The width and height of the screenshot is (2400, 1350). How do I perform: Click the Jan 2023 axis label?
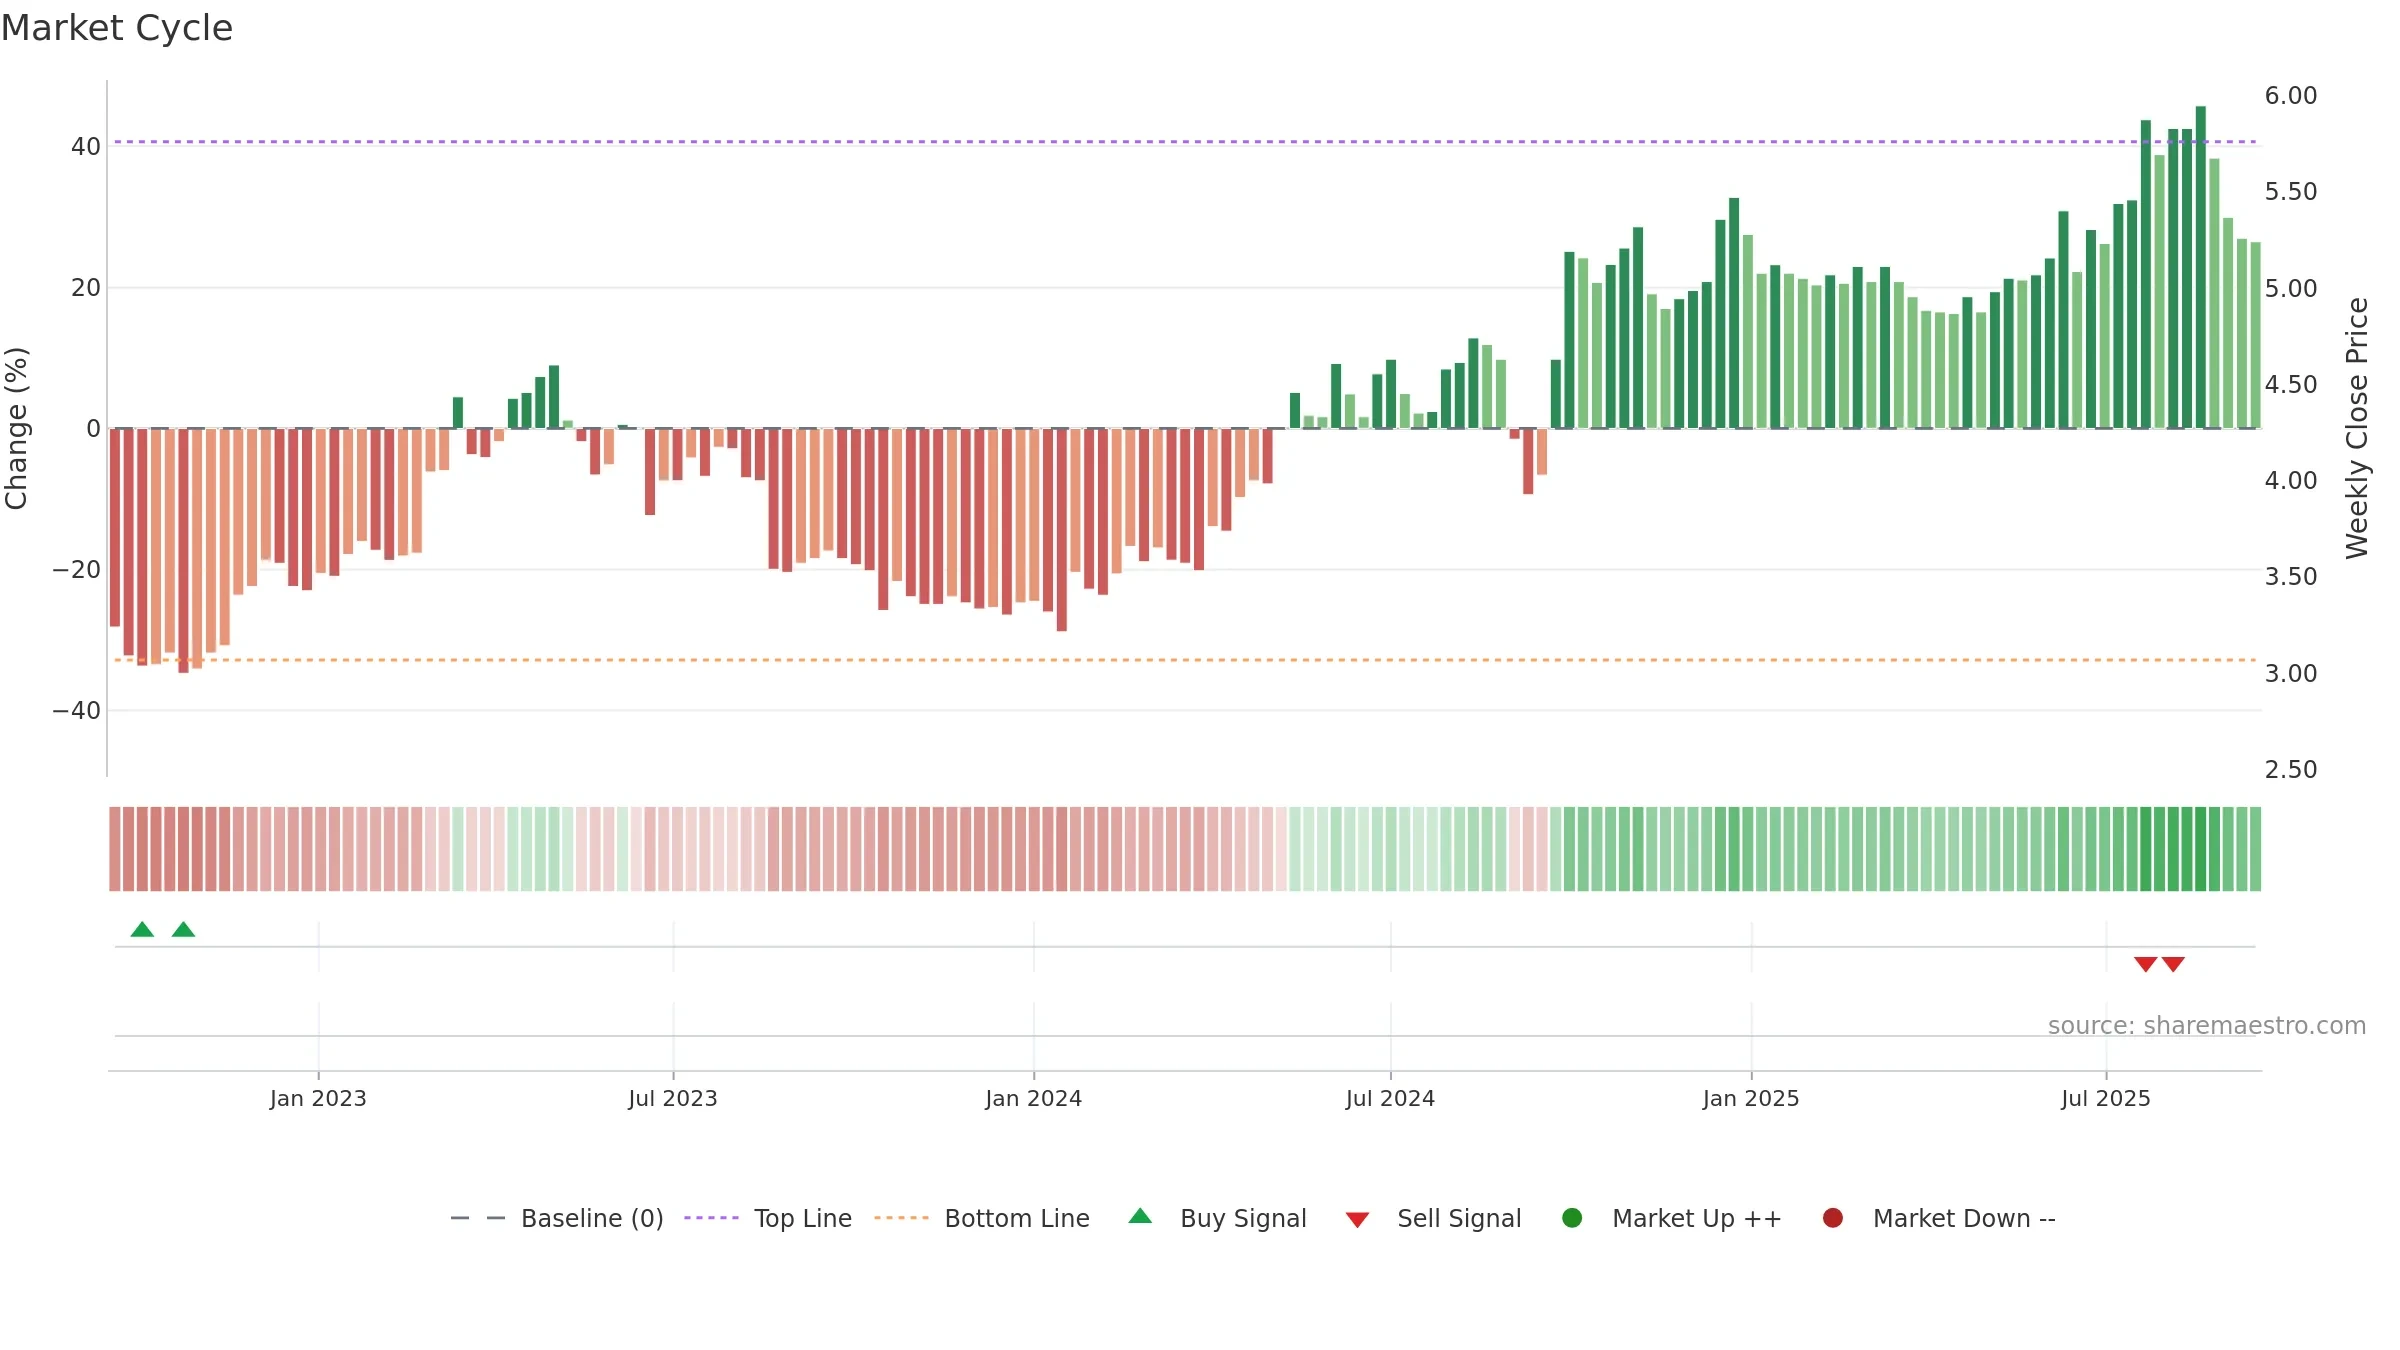(318, 1098)
